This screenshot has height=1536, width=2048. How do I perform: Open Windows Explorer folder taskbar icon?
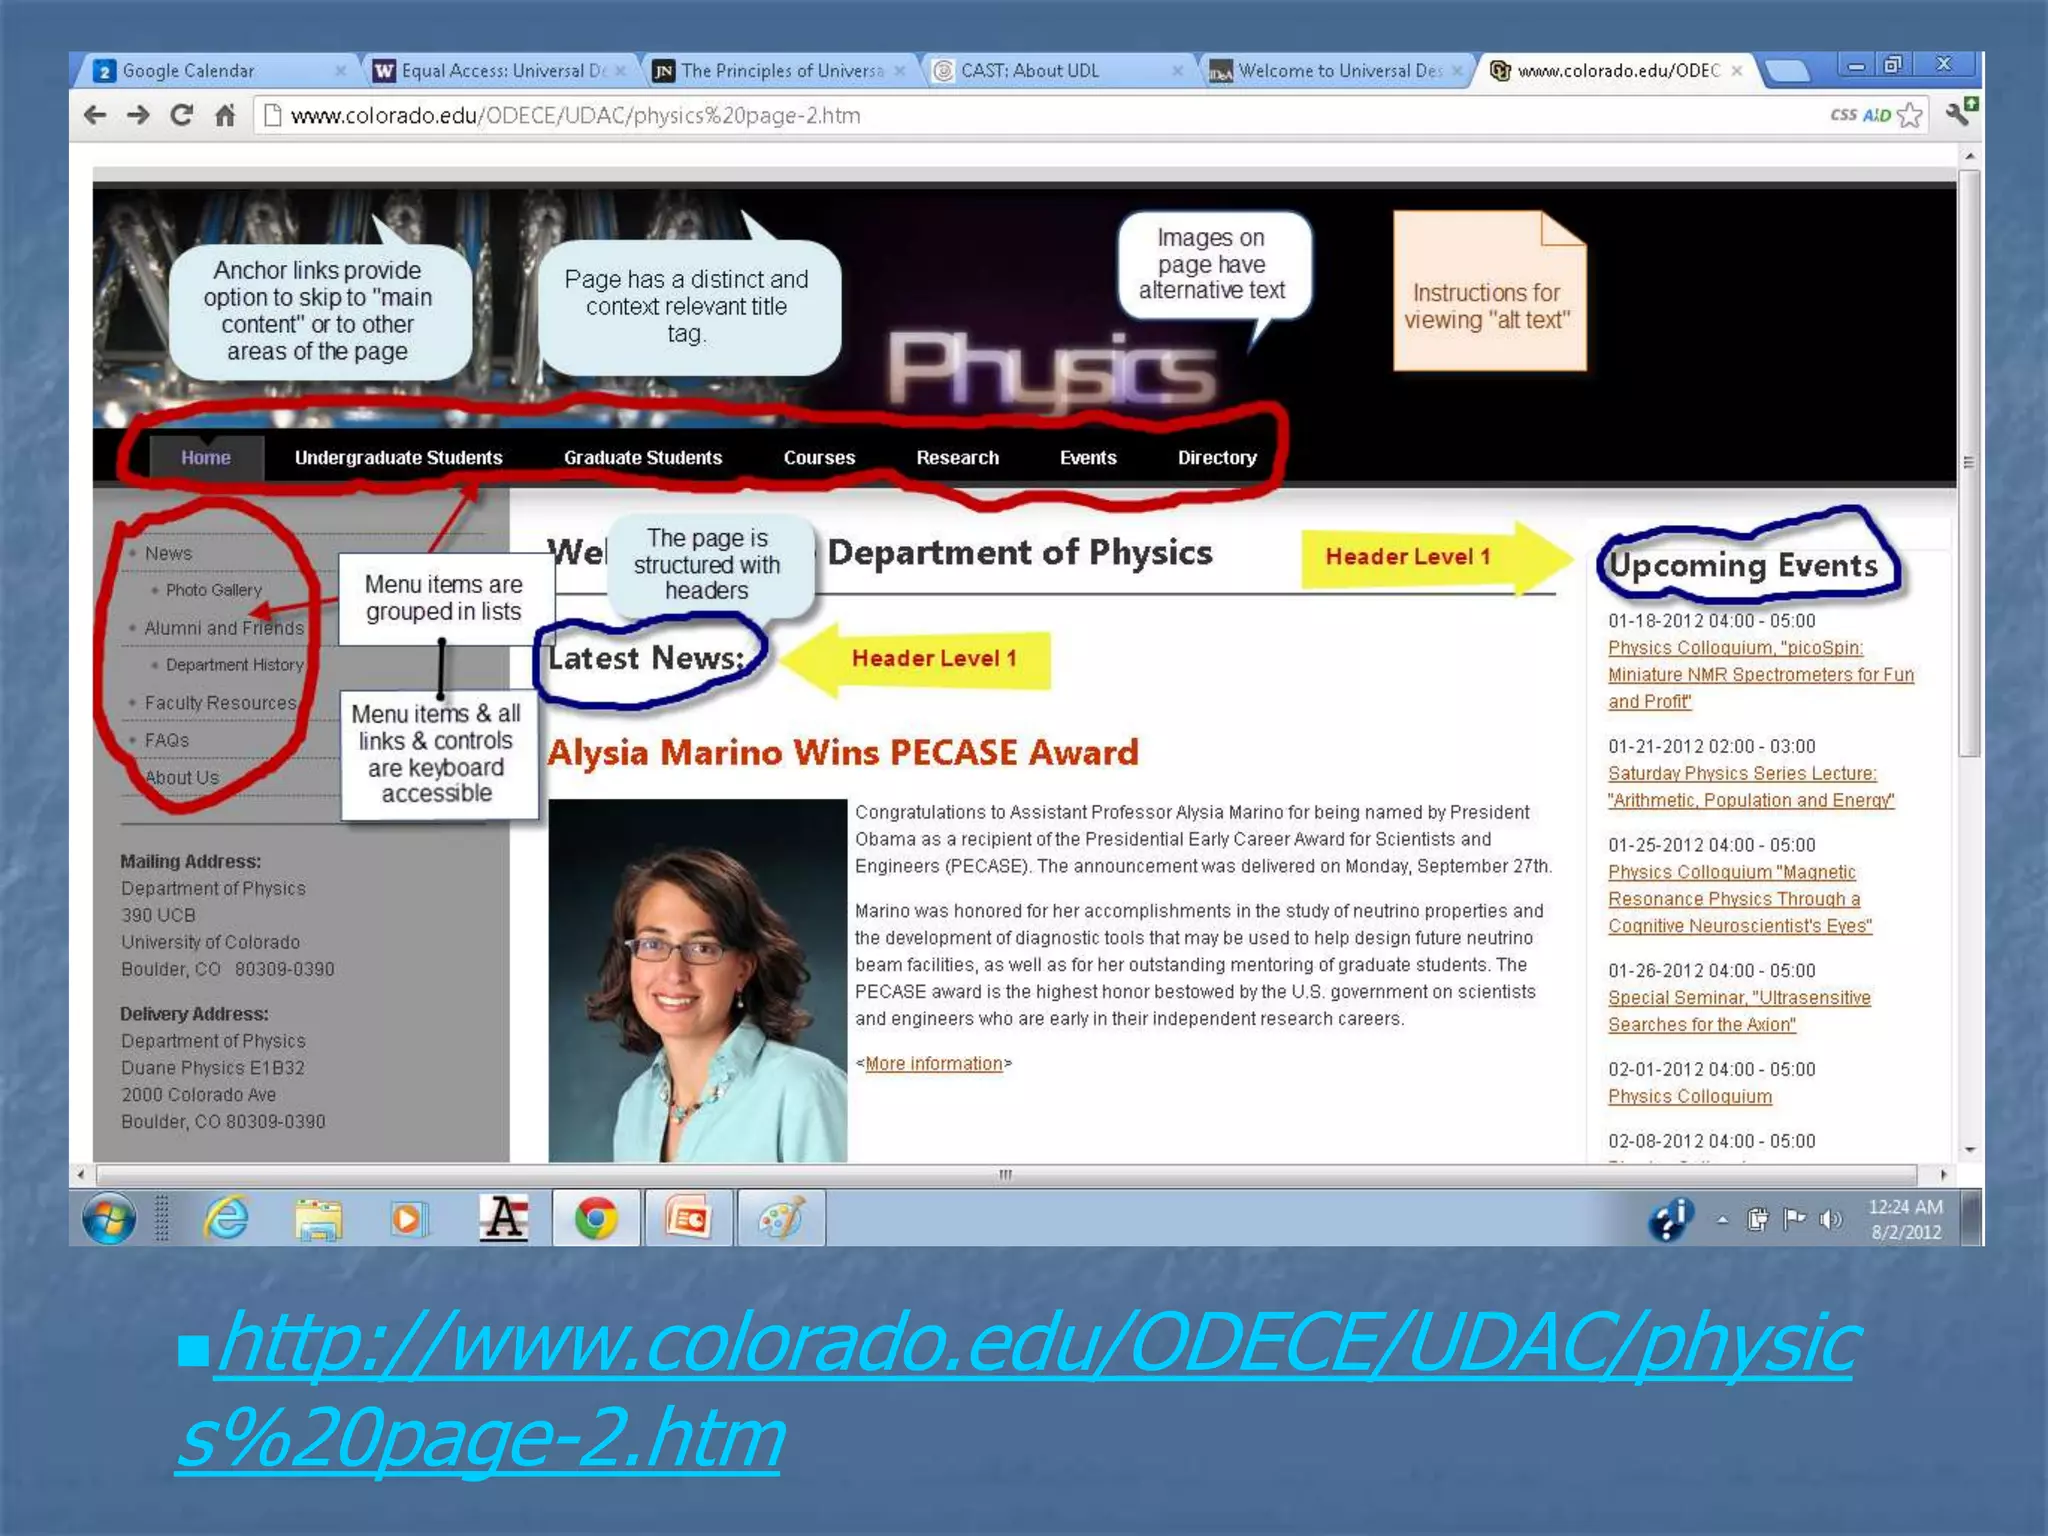tap(318, 1218)
